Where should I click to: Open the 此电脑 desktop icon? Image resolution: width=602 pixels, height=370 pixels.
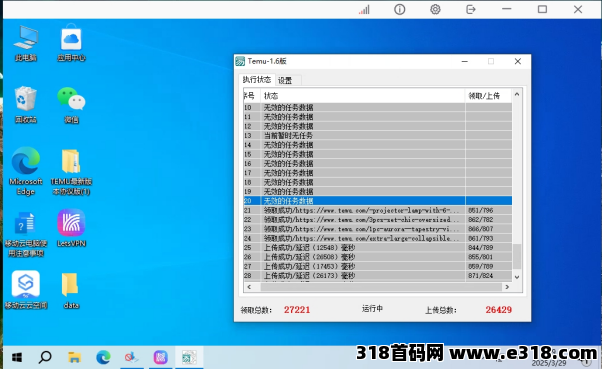click(x=26, y=43)
